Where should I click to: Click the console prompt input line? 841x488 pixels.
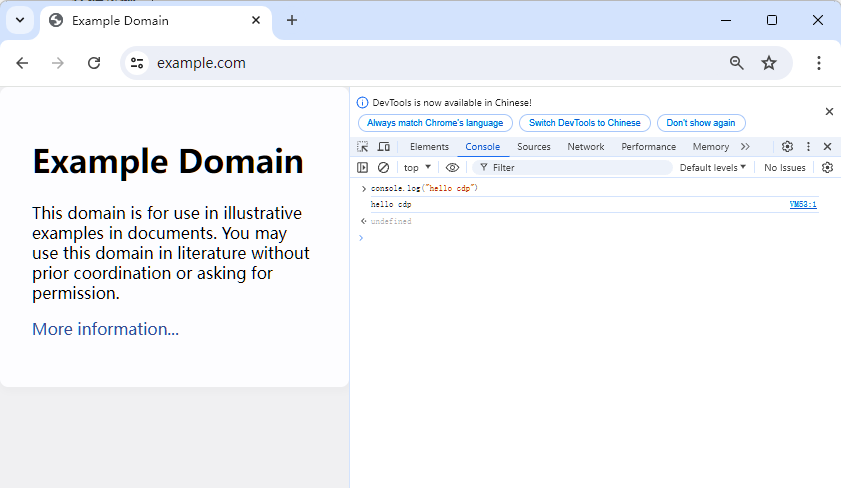(x=595, y=238)
